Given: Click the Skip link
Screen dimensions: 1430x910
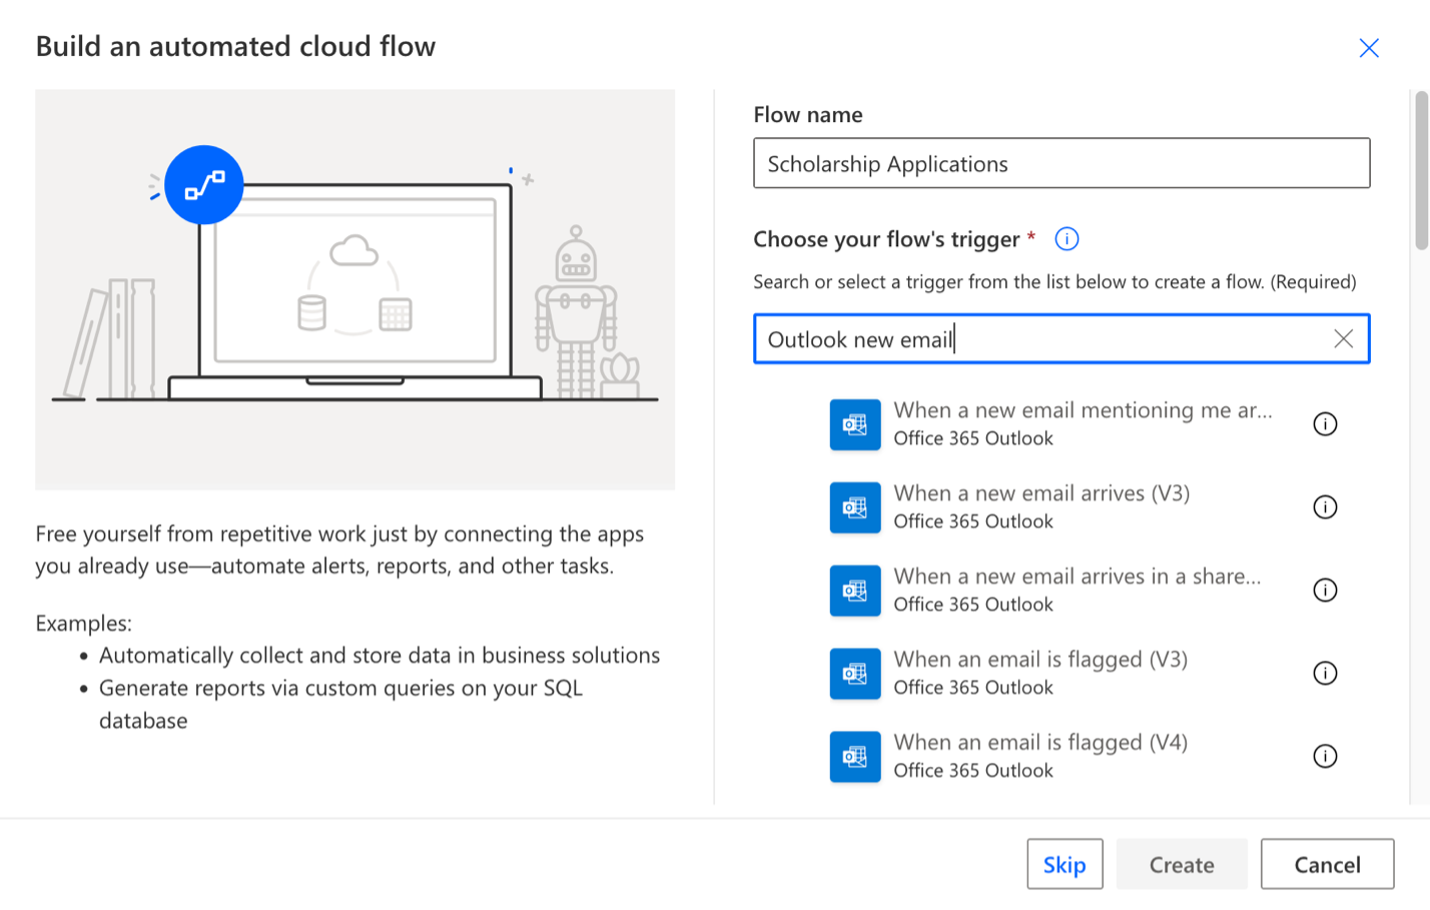Looking at the screenshot, I should tap(1065, 864).
